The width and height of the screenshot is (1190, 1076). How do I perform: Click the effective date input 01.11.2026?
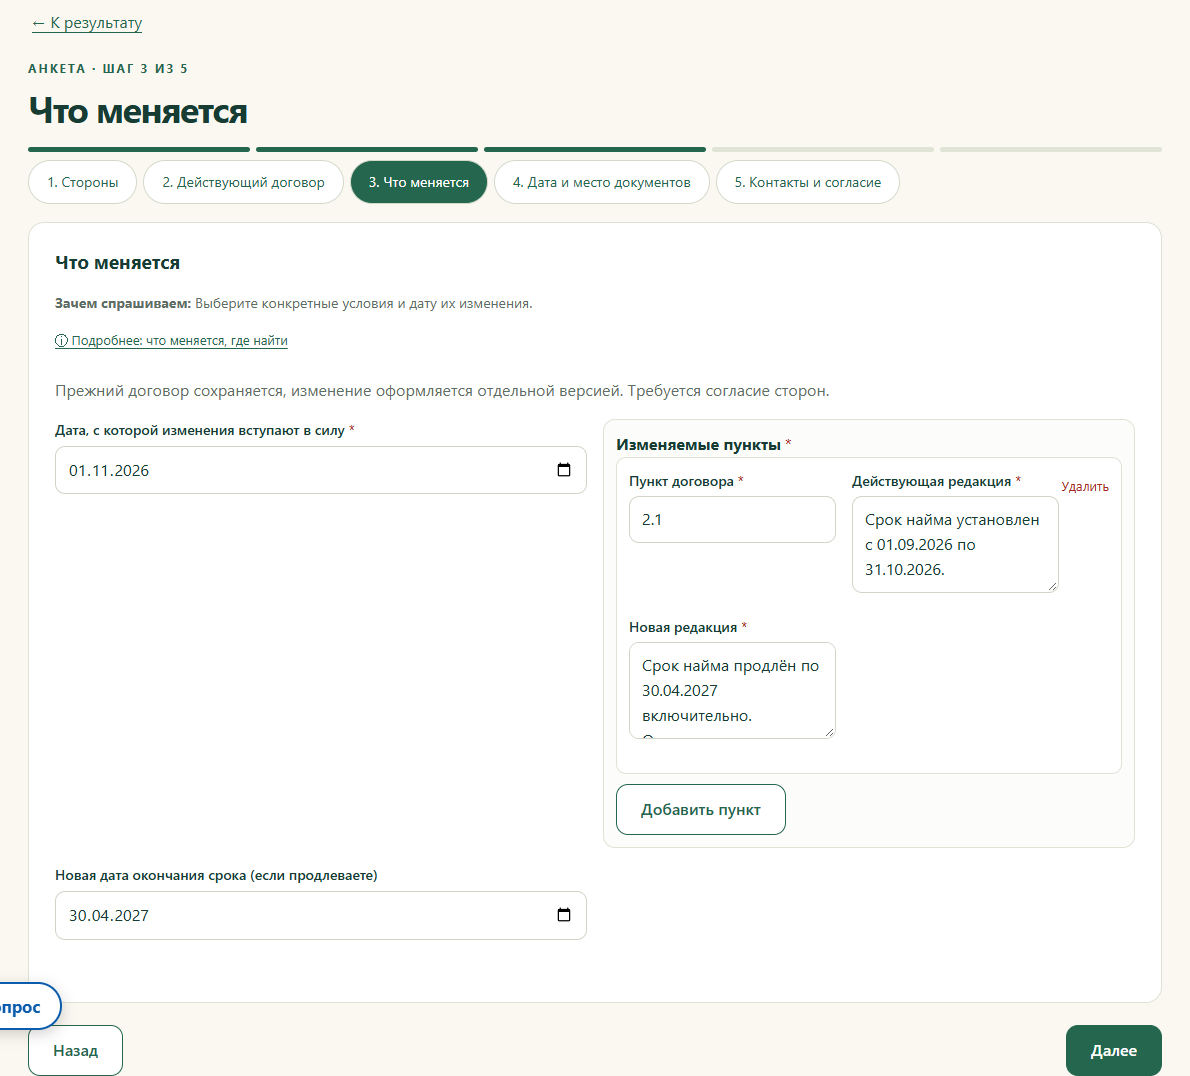[320, 470]
